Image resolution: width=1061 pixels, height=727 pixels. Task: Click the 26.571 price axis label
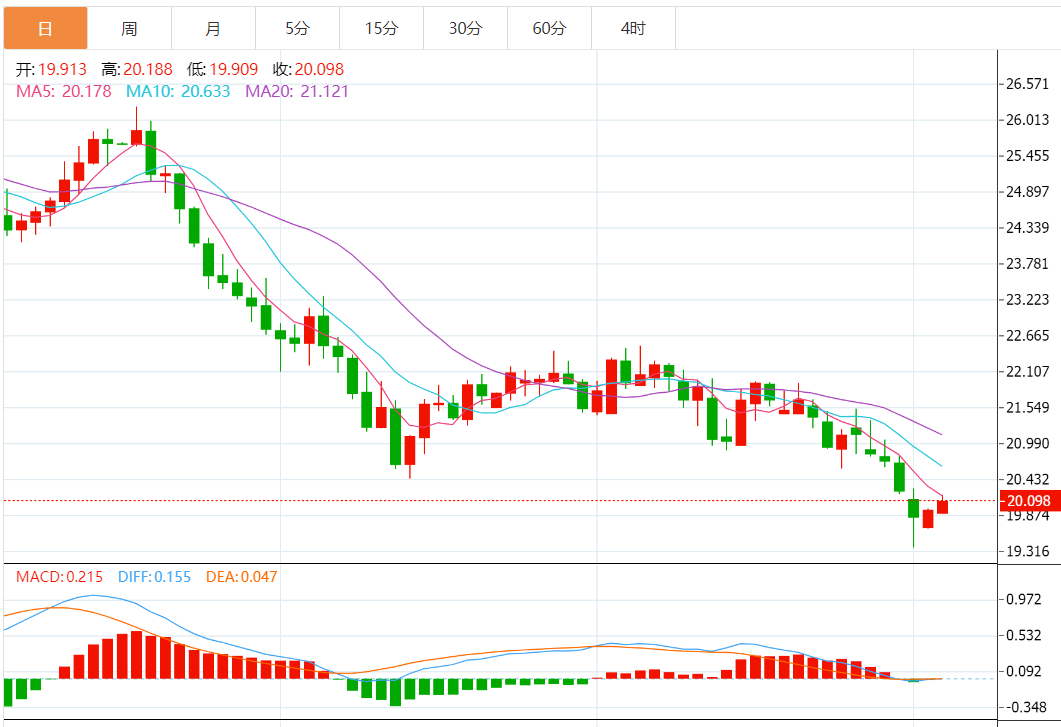pyautogui.click(x=1027, y=84)
